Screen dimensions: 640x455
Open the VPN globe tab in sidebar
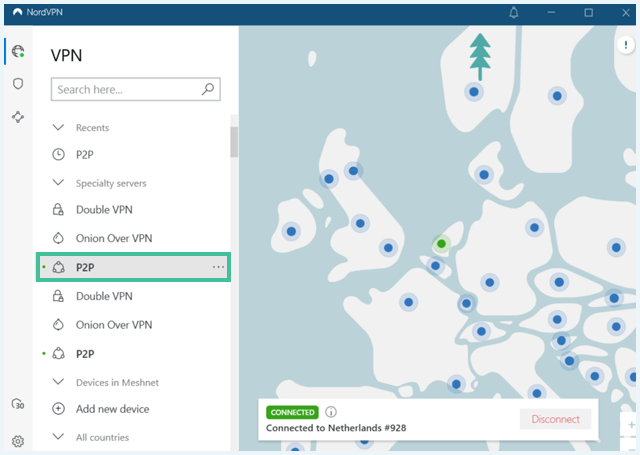[18, 51]
